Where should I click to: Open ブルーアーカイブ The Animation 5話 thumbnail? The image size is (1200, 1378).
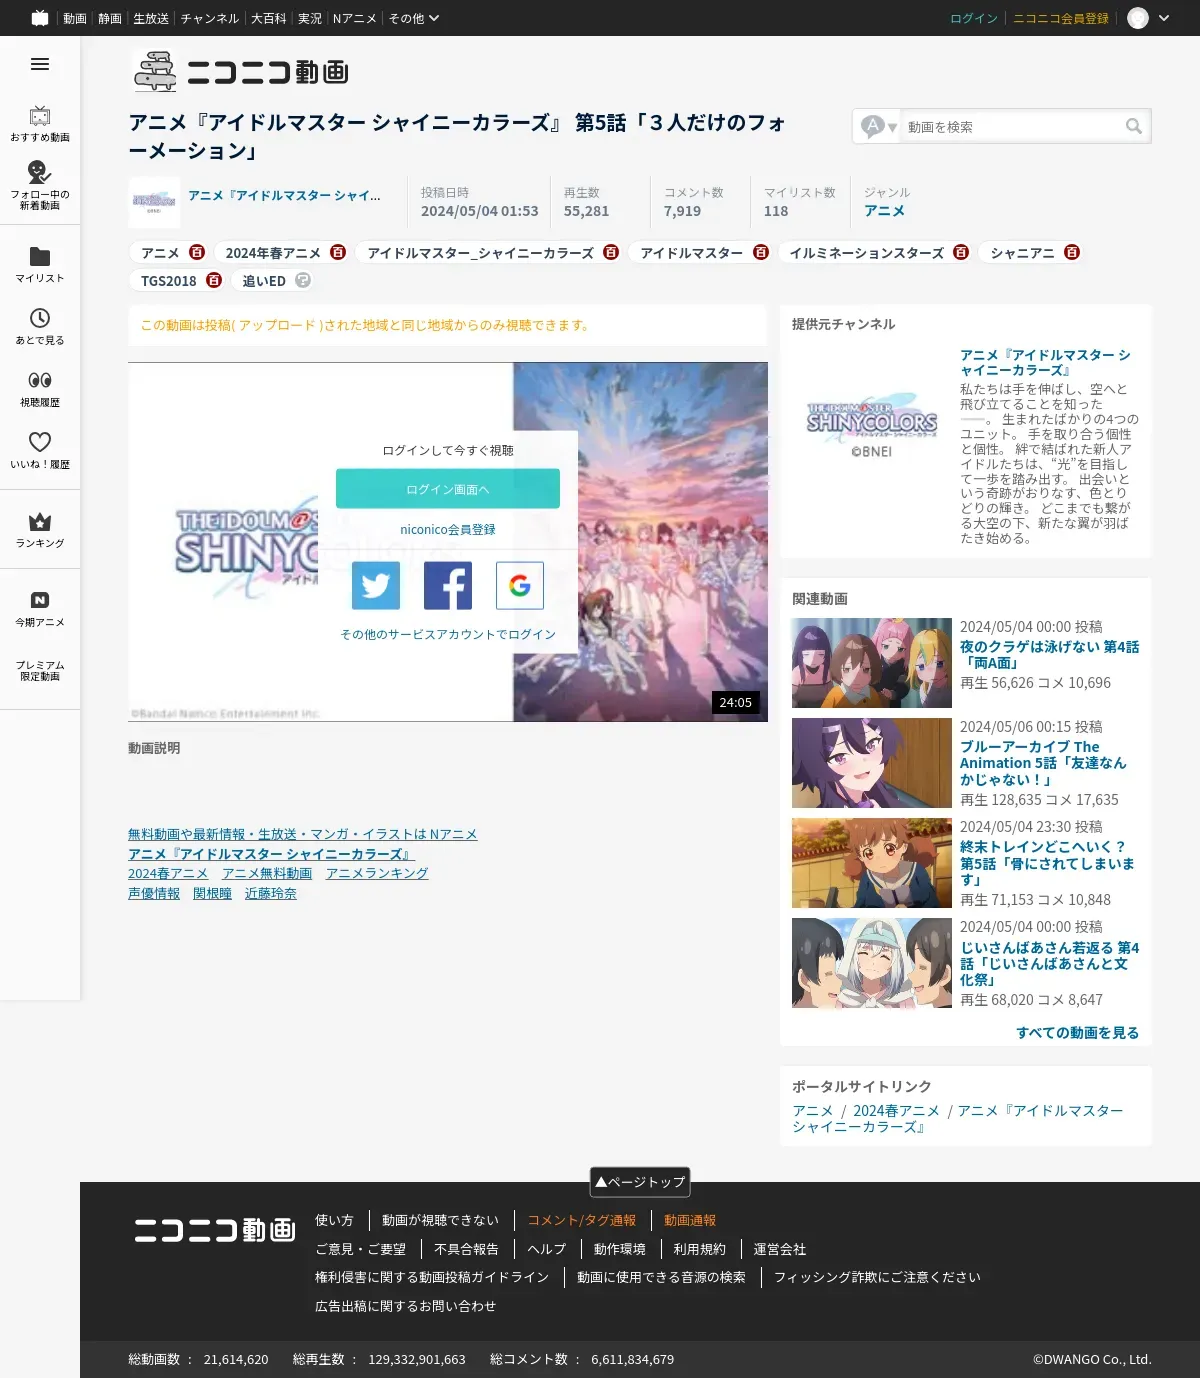click(x=872, y=763)
